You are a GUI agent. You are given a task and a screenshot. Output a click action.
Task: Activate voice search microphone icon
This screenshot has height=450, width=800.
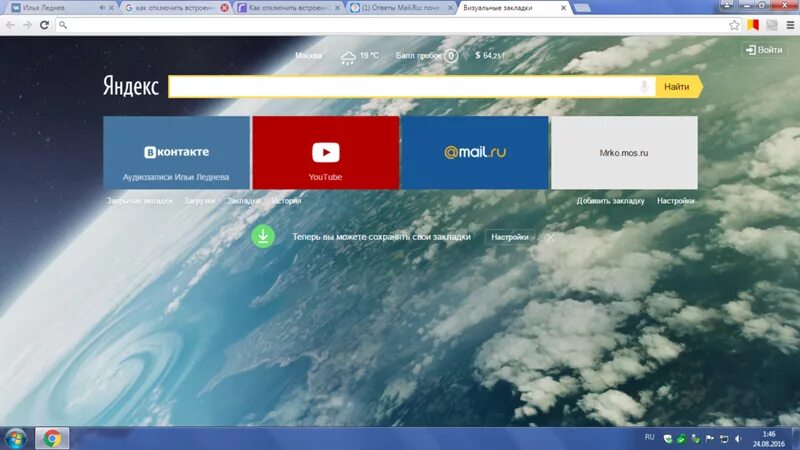[644, 86]
